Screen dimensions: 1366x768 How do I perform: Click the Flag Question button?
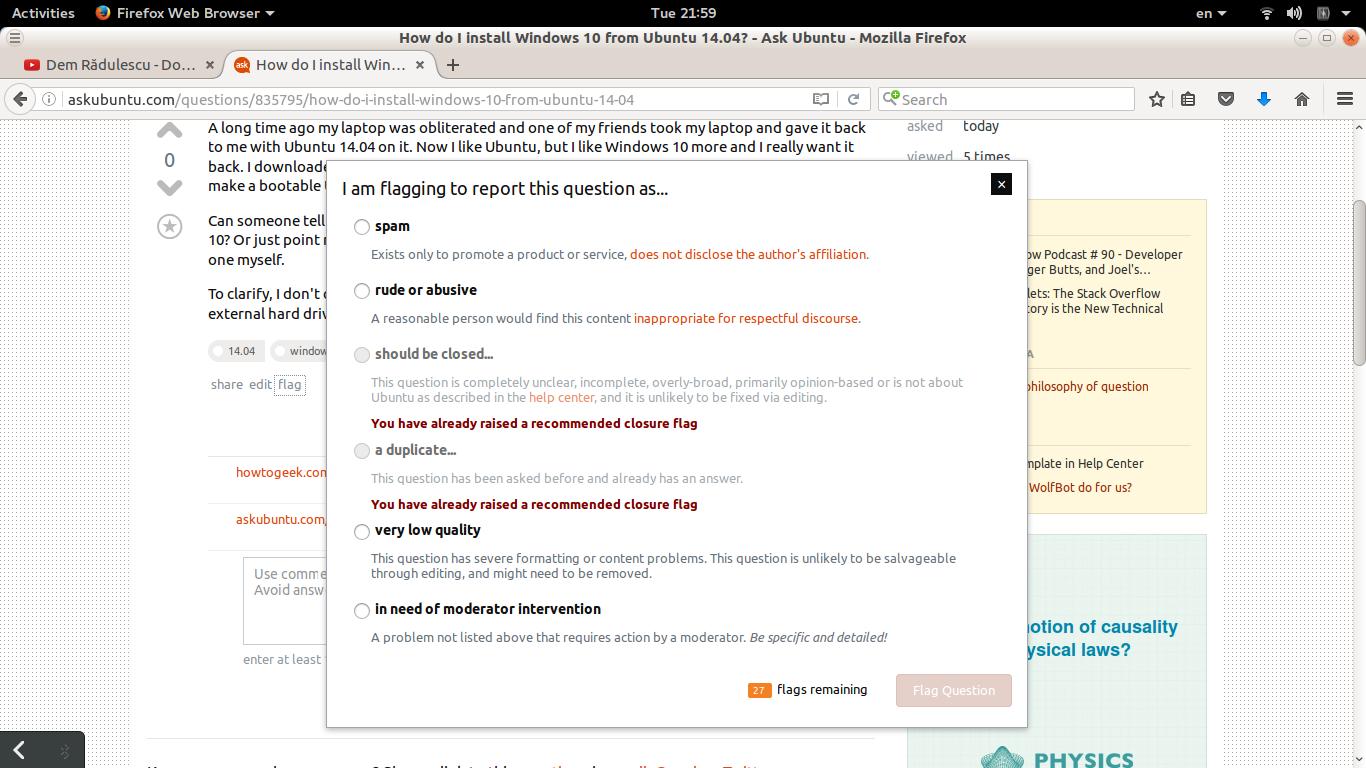coord(954,690)
